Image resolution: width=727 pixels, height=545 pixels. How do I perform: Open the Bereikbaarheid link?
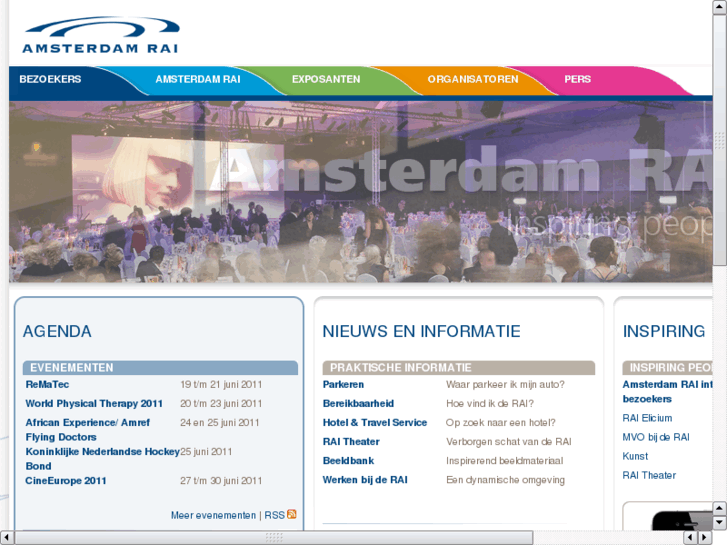tap(358, 404)
